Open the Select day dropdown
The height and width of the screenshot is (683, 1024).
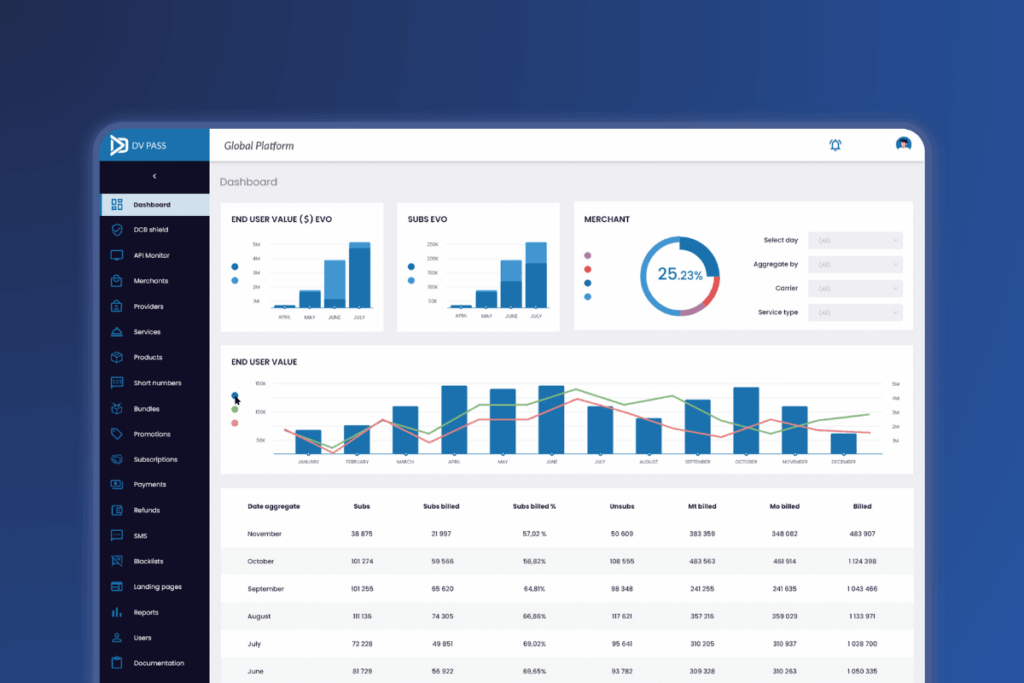click(x=855, y=240)
